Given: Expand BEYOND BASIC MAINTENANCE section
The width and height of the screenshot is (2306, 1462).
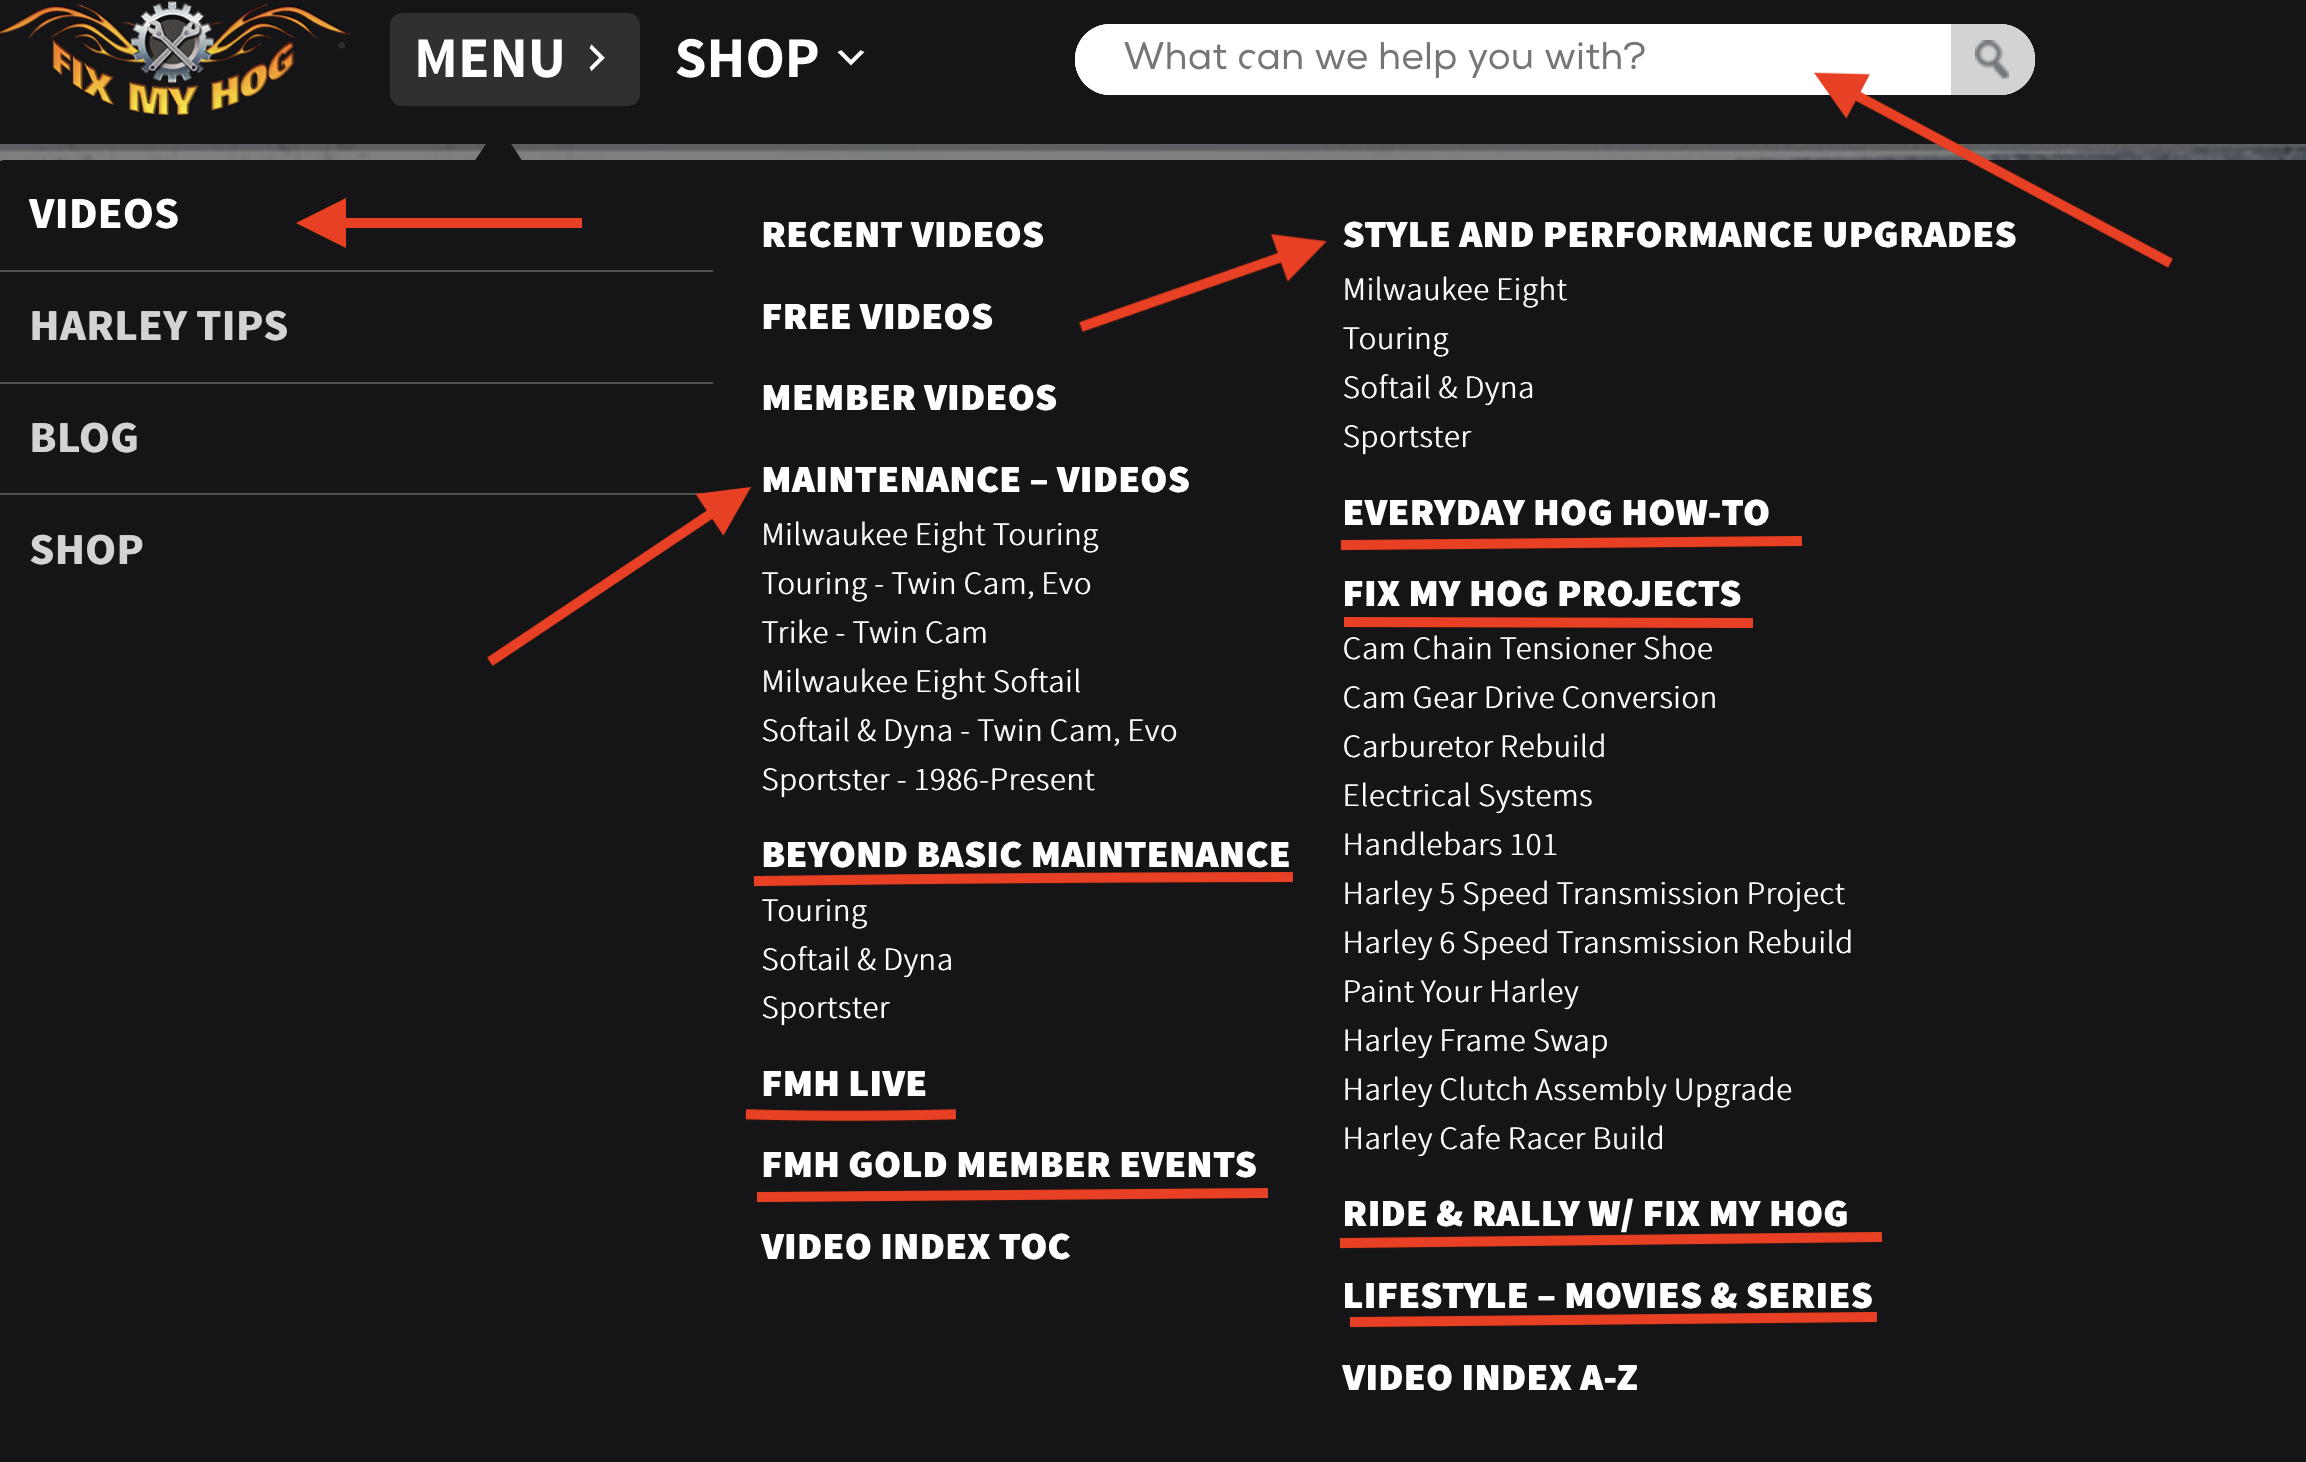Looking at the screenshot, I should point(1022,854).
